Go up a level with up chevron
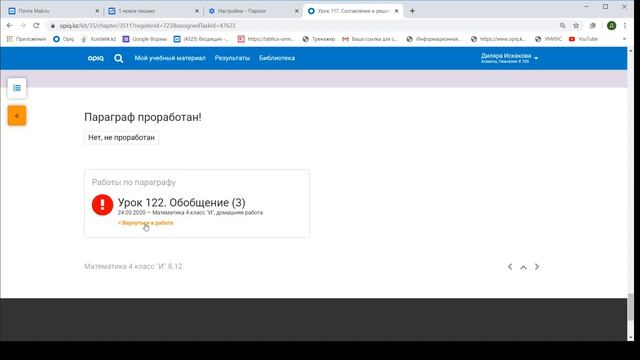This screenshot has height=360, width=640. (523, 267)
